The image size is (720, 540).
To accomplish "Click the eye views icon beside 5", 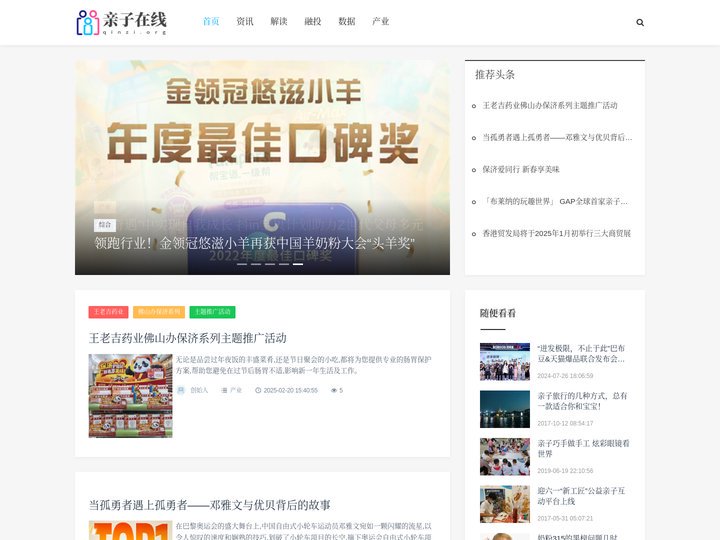I will [x=334, y=390].
